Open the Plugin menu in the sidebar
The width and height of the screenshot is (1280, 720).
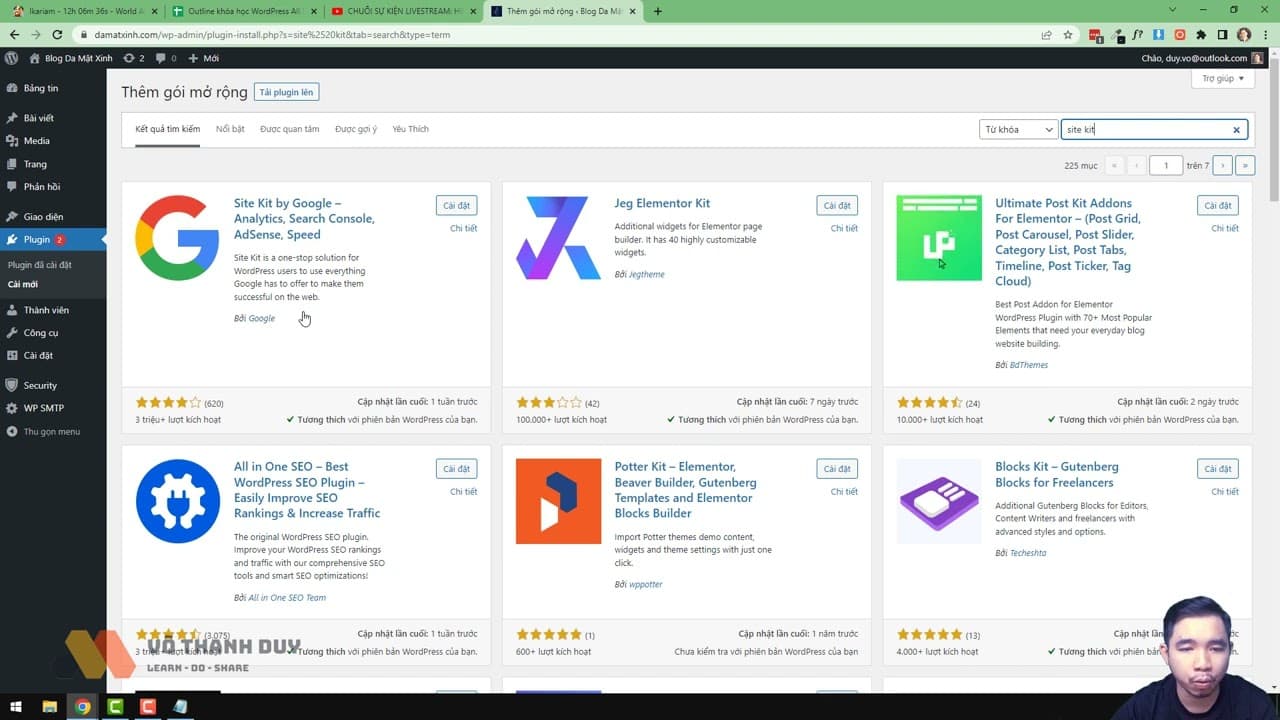(53, 240)
